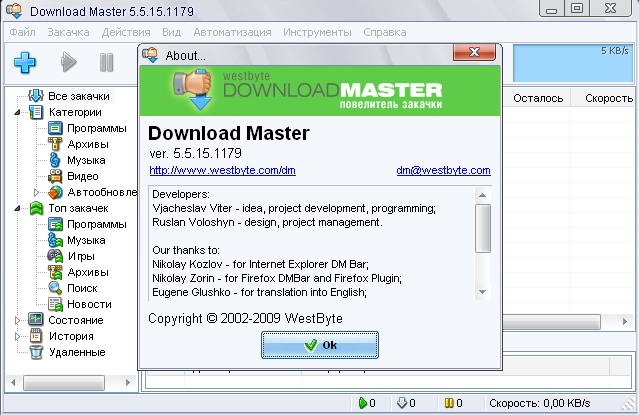639x415 pixels.
Task: Collapse the Категории tree node
Action: click(17, 112)
